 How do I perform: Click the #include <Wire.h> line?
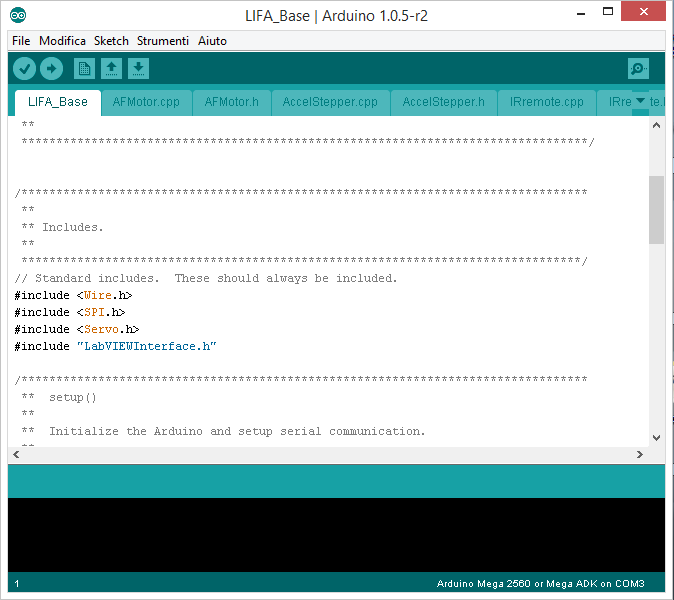pyautogui.click(x=74, y=295)
